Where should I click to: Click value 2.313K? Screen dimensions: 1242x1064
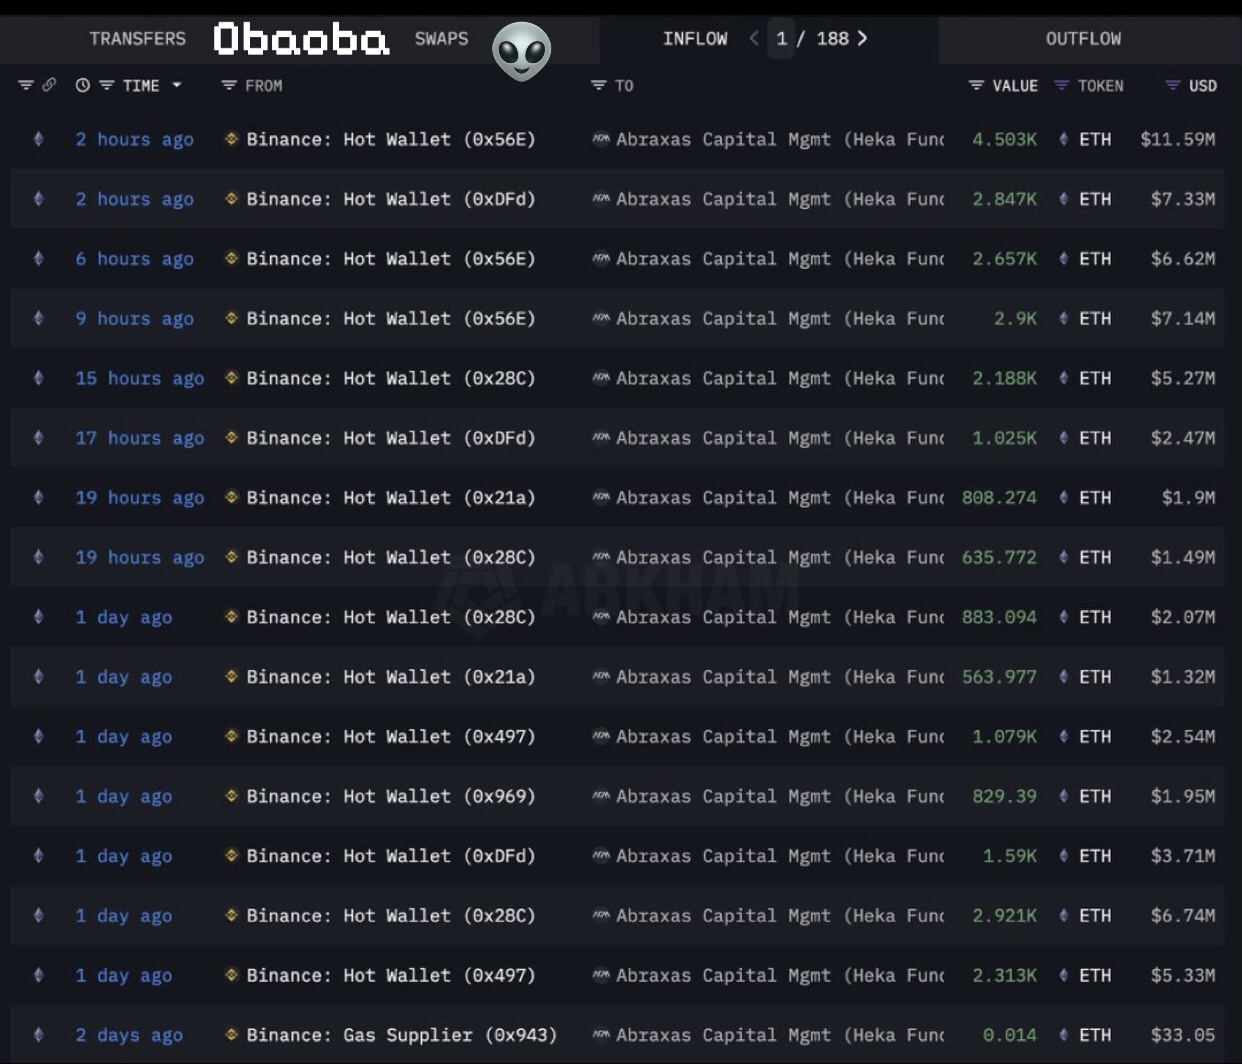1004,975
